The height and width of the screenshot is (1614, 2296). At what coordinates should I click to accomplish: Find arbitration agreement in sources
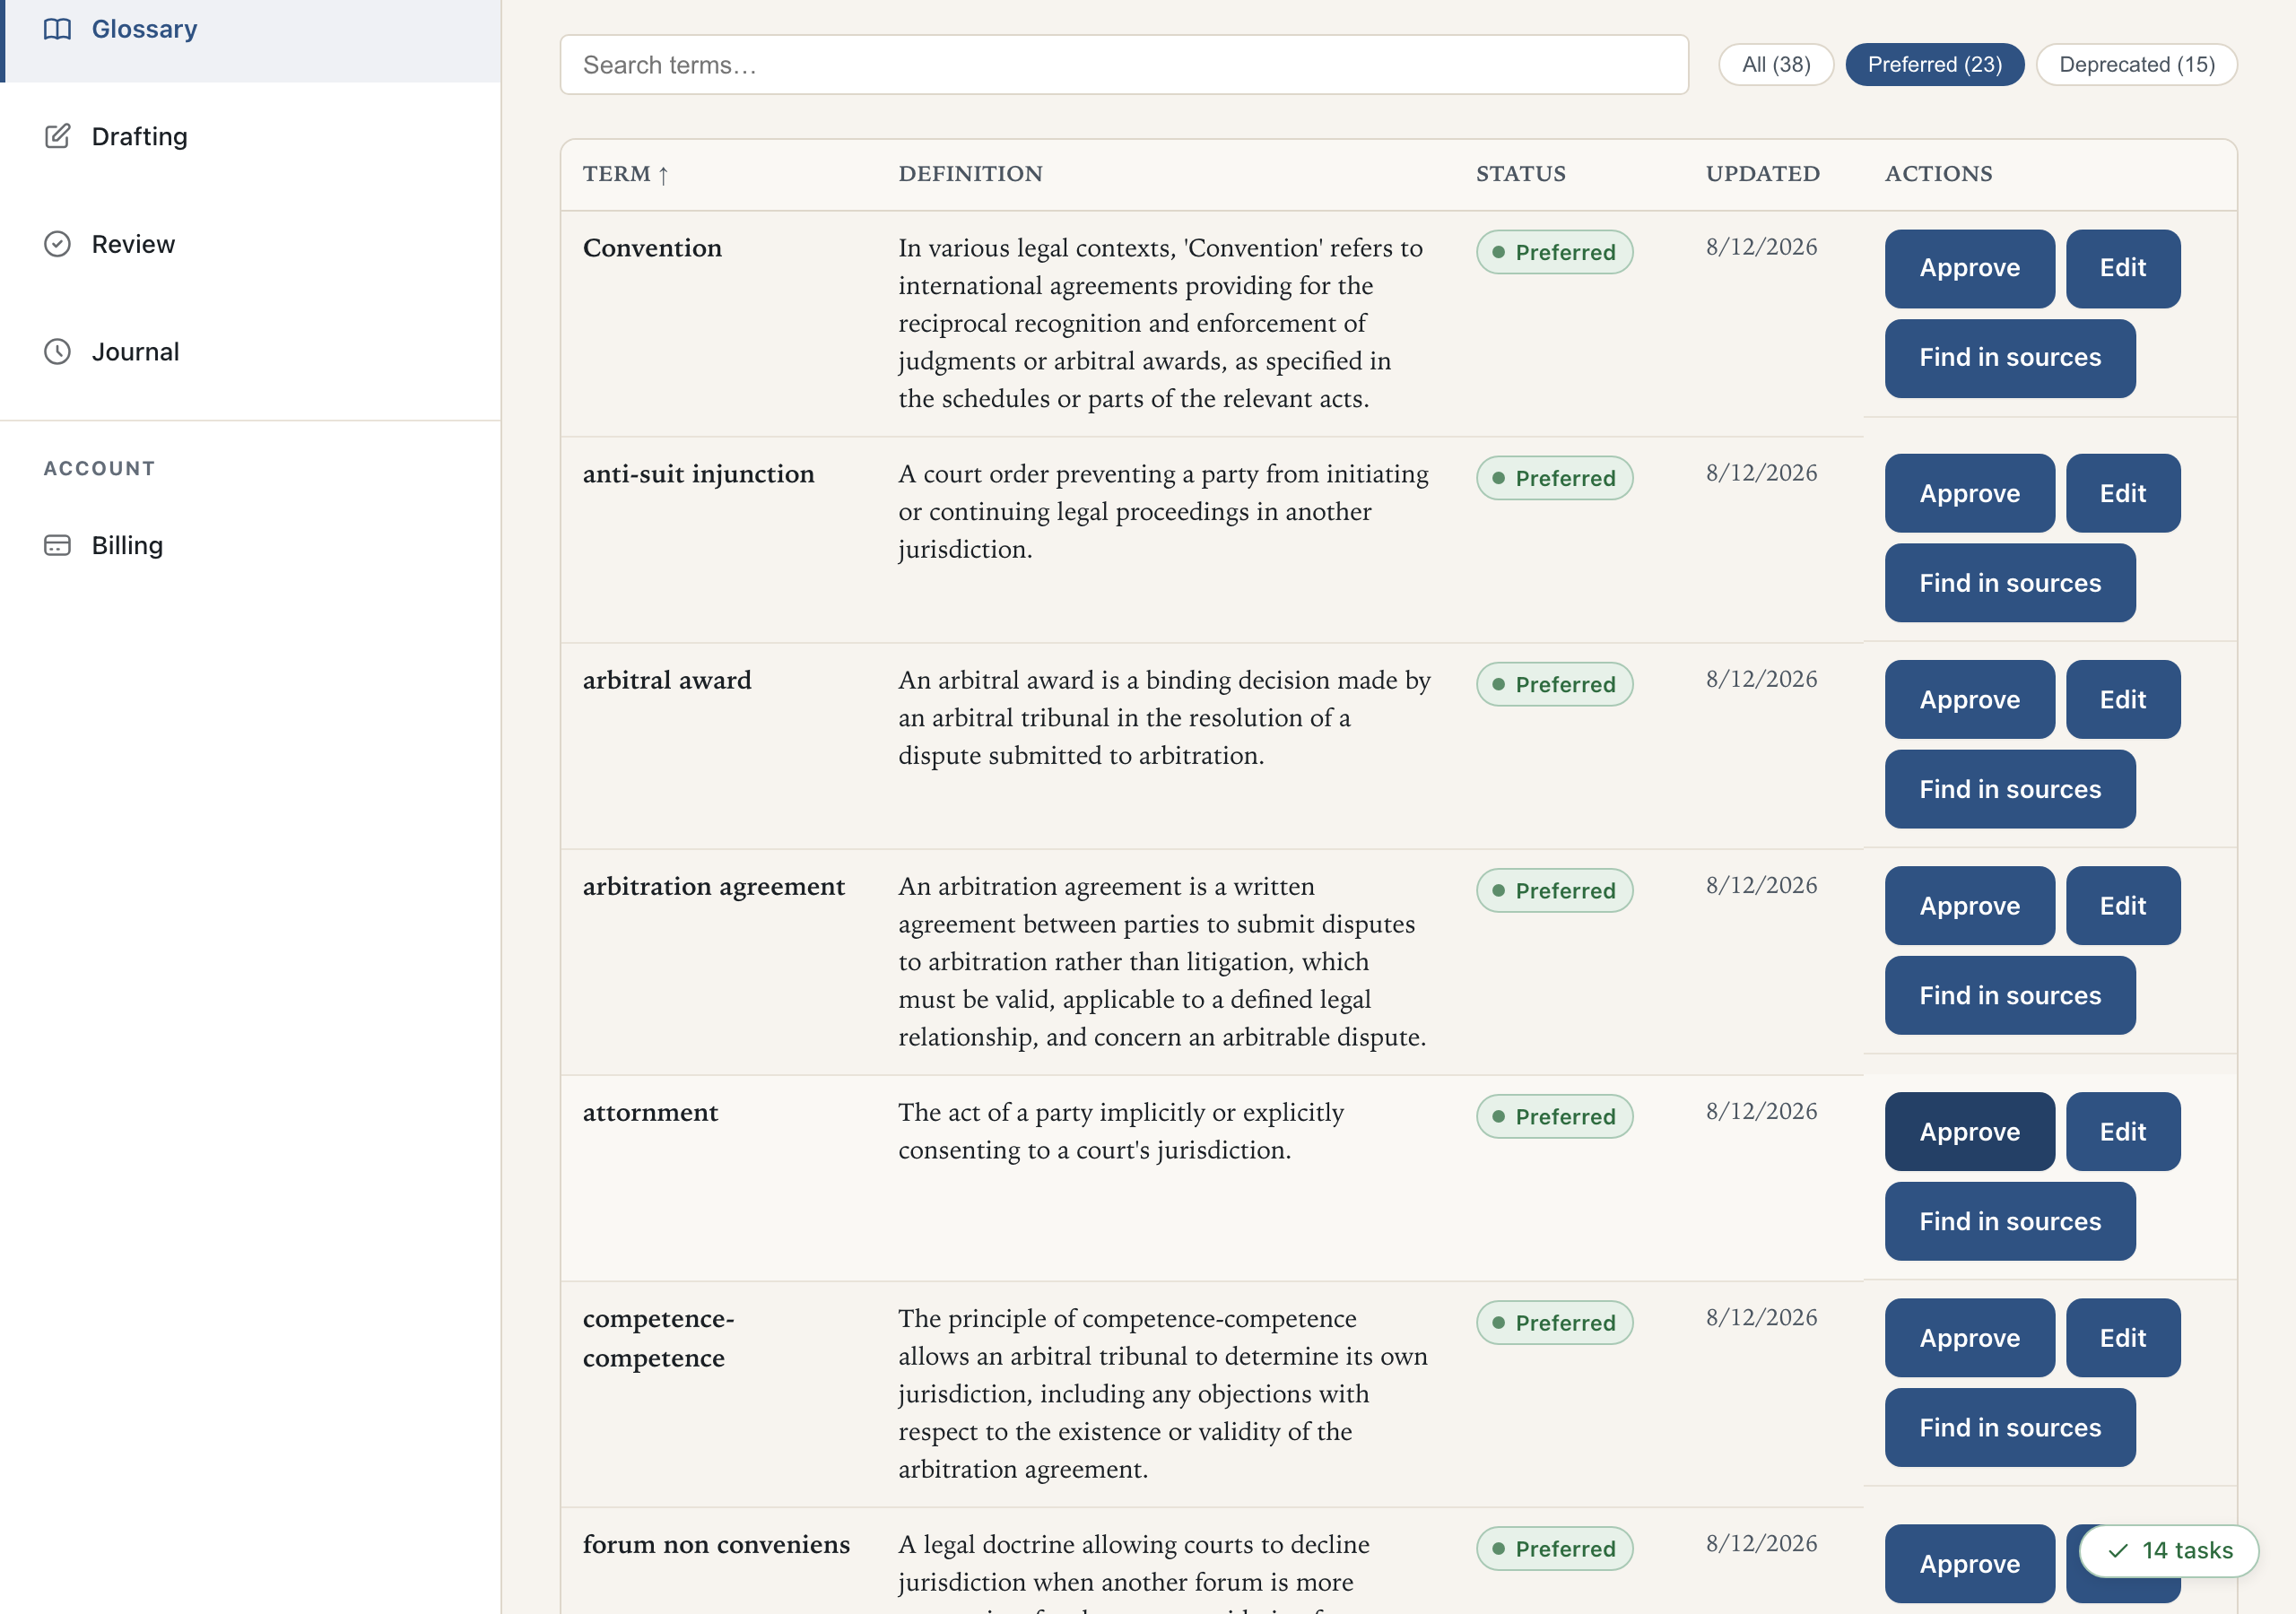[x=2009, y=995]
